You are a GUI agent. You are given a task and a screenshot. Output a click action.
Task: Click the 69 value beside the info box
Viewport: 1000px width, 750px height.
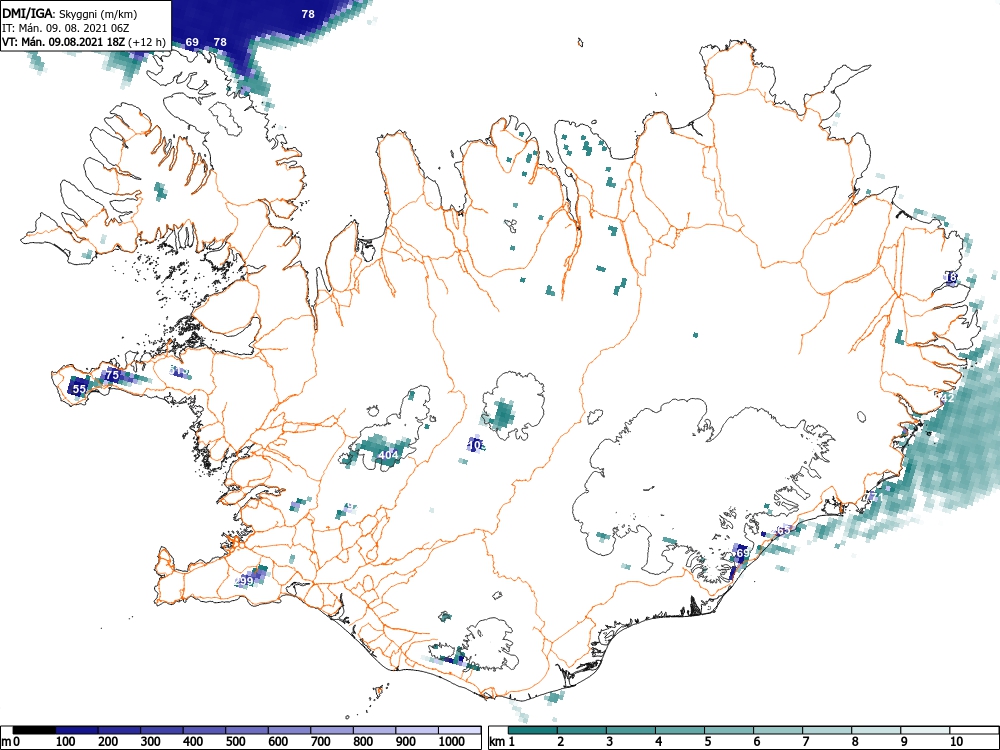pyautogui.click(x=192, y=42)
